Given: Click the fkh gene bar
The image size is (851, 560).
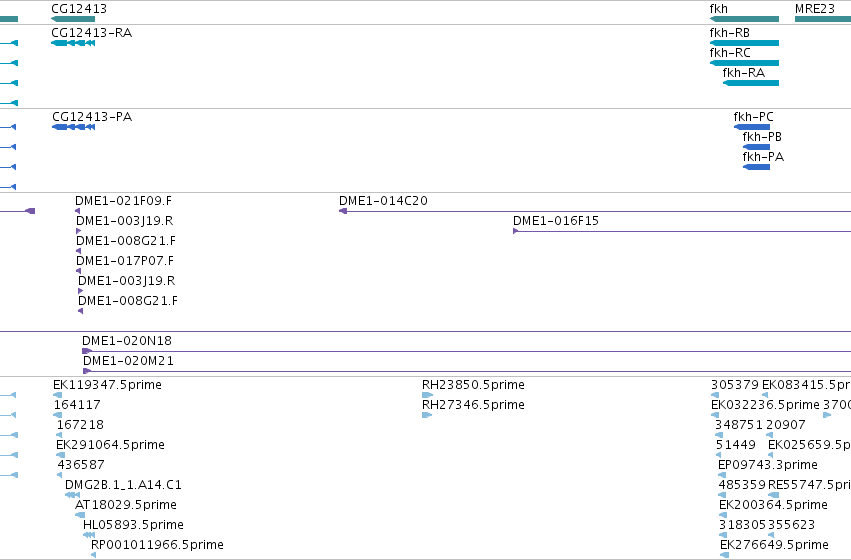Looking at the screenshot, I should (744, 19).
